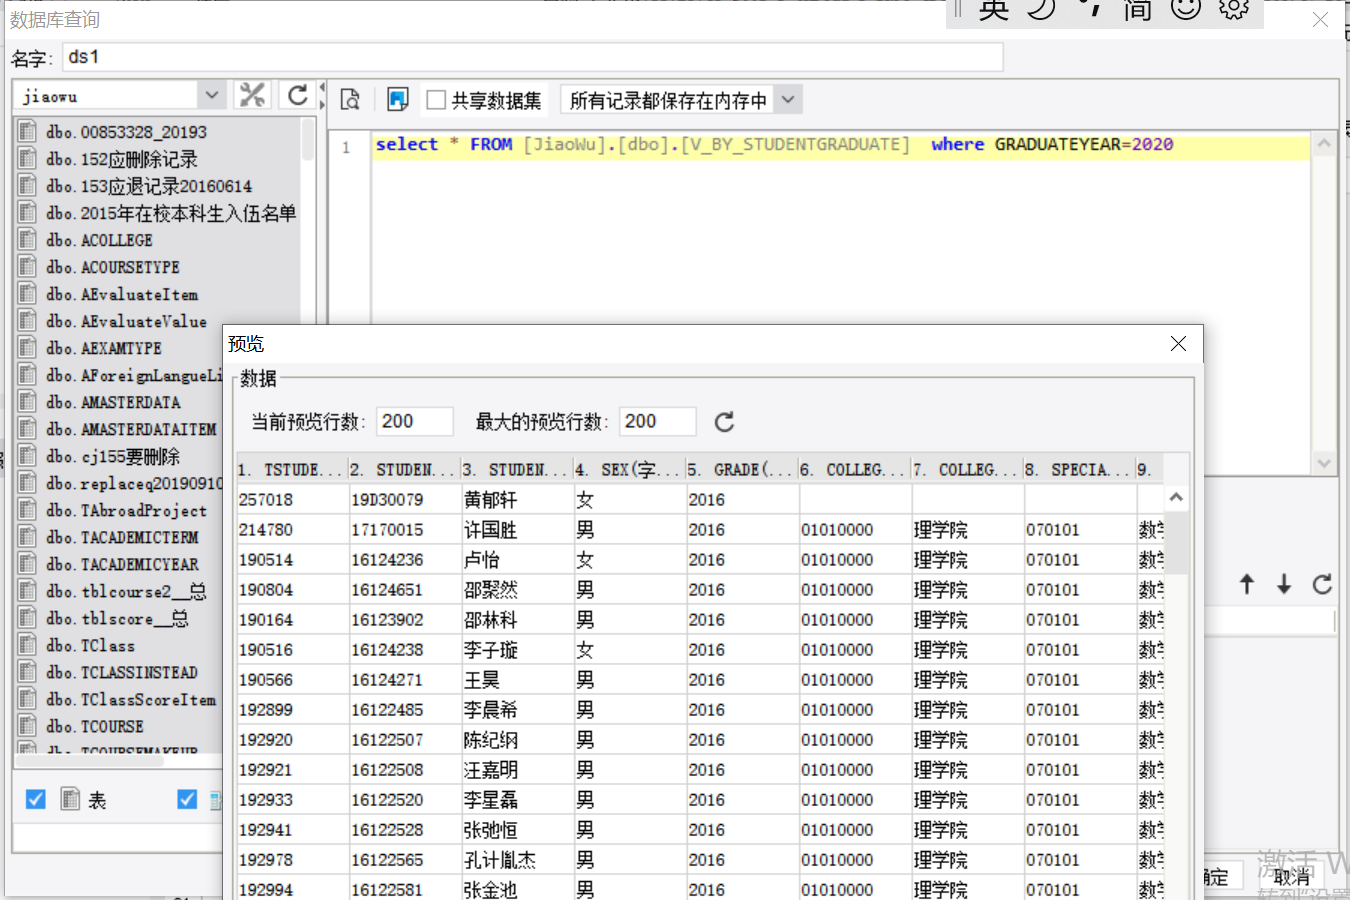This screenshot has height=900, width=1350.
Task: Select dbo.ACOURSETYPE table
Action: [x=113, y=267]
